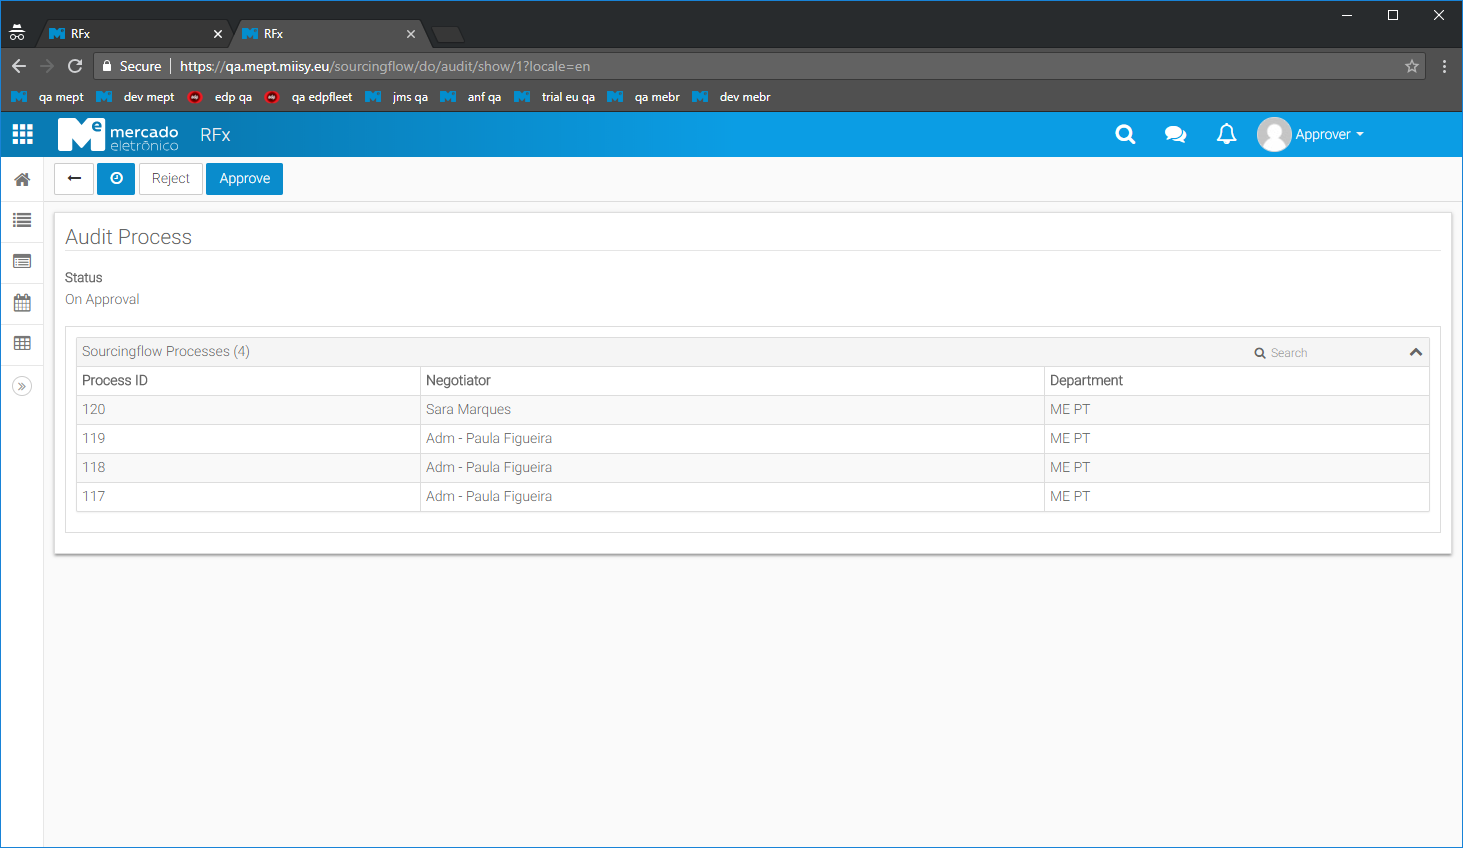Click the back arrow button
The height and width of the screenshot is (848, 1463).
[x=74, y=179]
